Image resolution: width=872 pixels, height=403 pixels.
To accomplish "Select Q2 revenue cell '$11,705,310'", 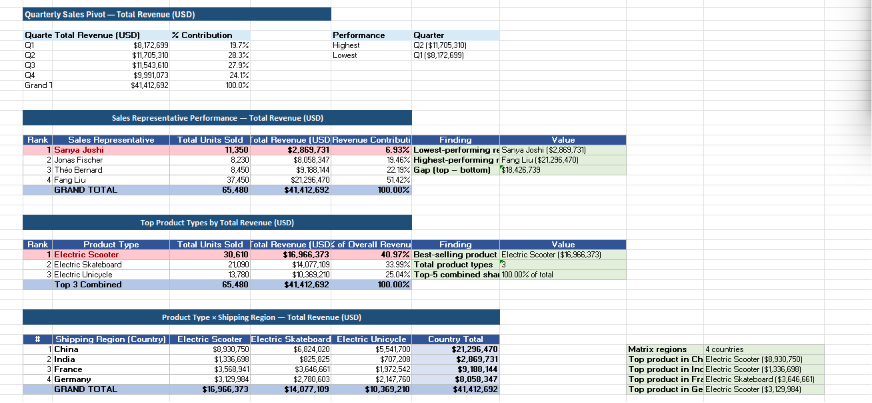I will (x=112, y=55).
